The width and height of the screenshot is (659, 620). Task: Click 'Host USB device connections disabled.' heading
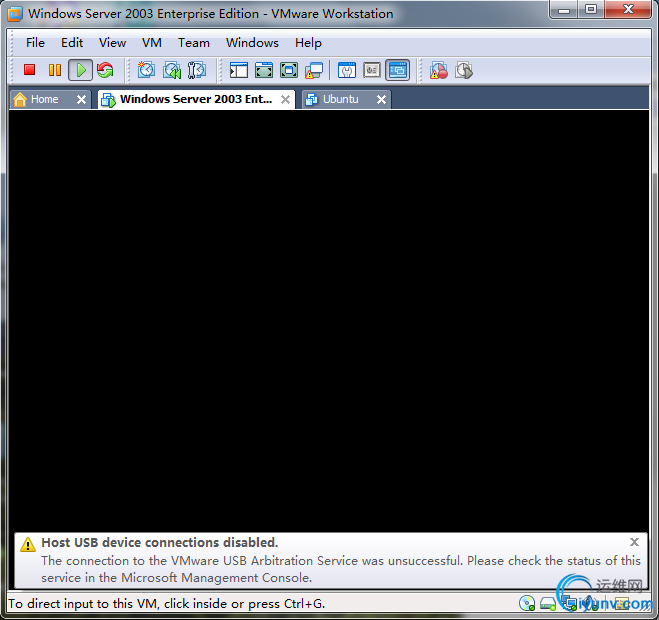click(160, 543)
